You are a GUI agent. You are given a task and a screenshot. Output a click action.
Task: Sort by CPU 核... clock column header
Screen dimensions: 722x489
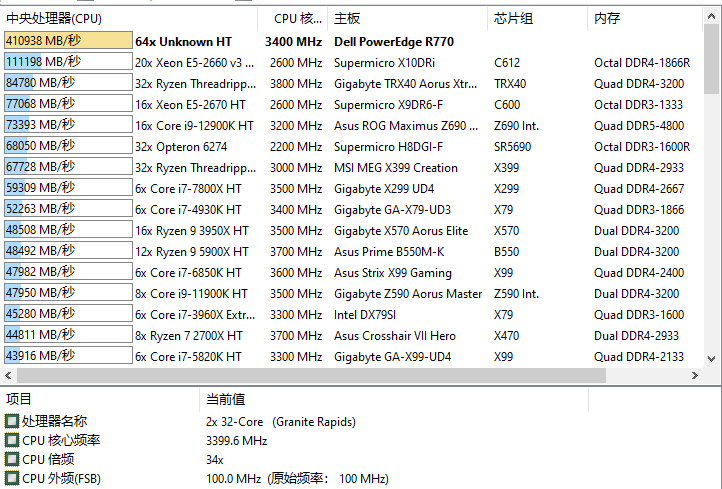pyautogui.click(x=292, y=18)
